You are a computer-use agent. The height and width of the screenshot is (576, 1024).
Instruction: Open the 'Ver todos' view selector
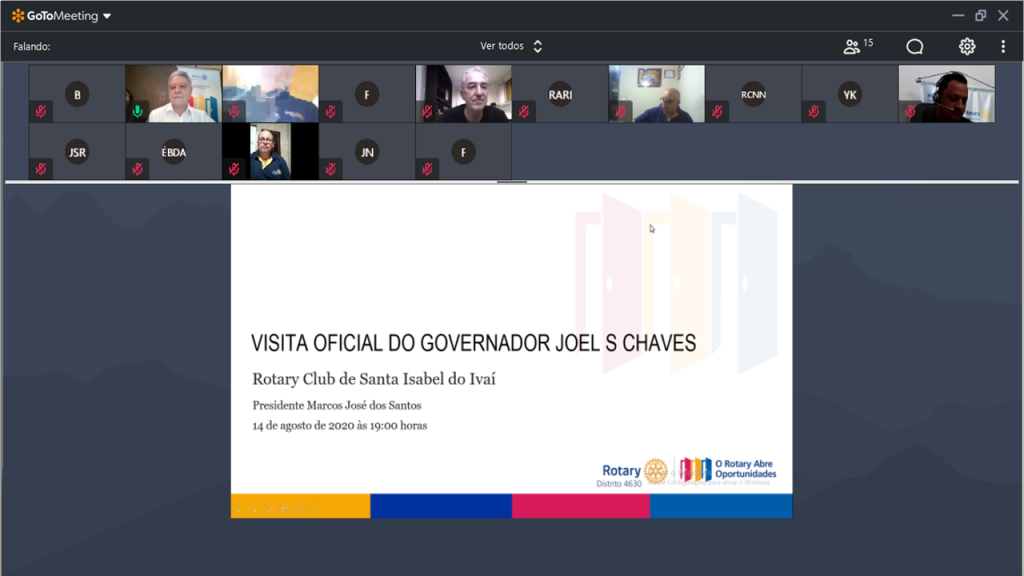tap(502, 46)
